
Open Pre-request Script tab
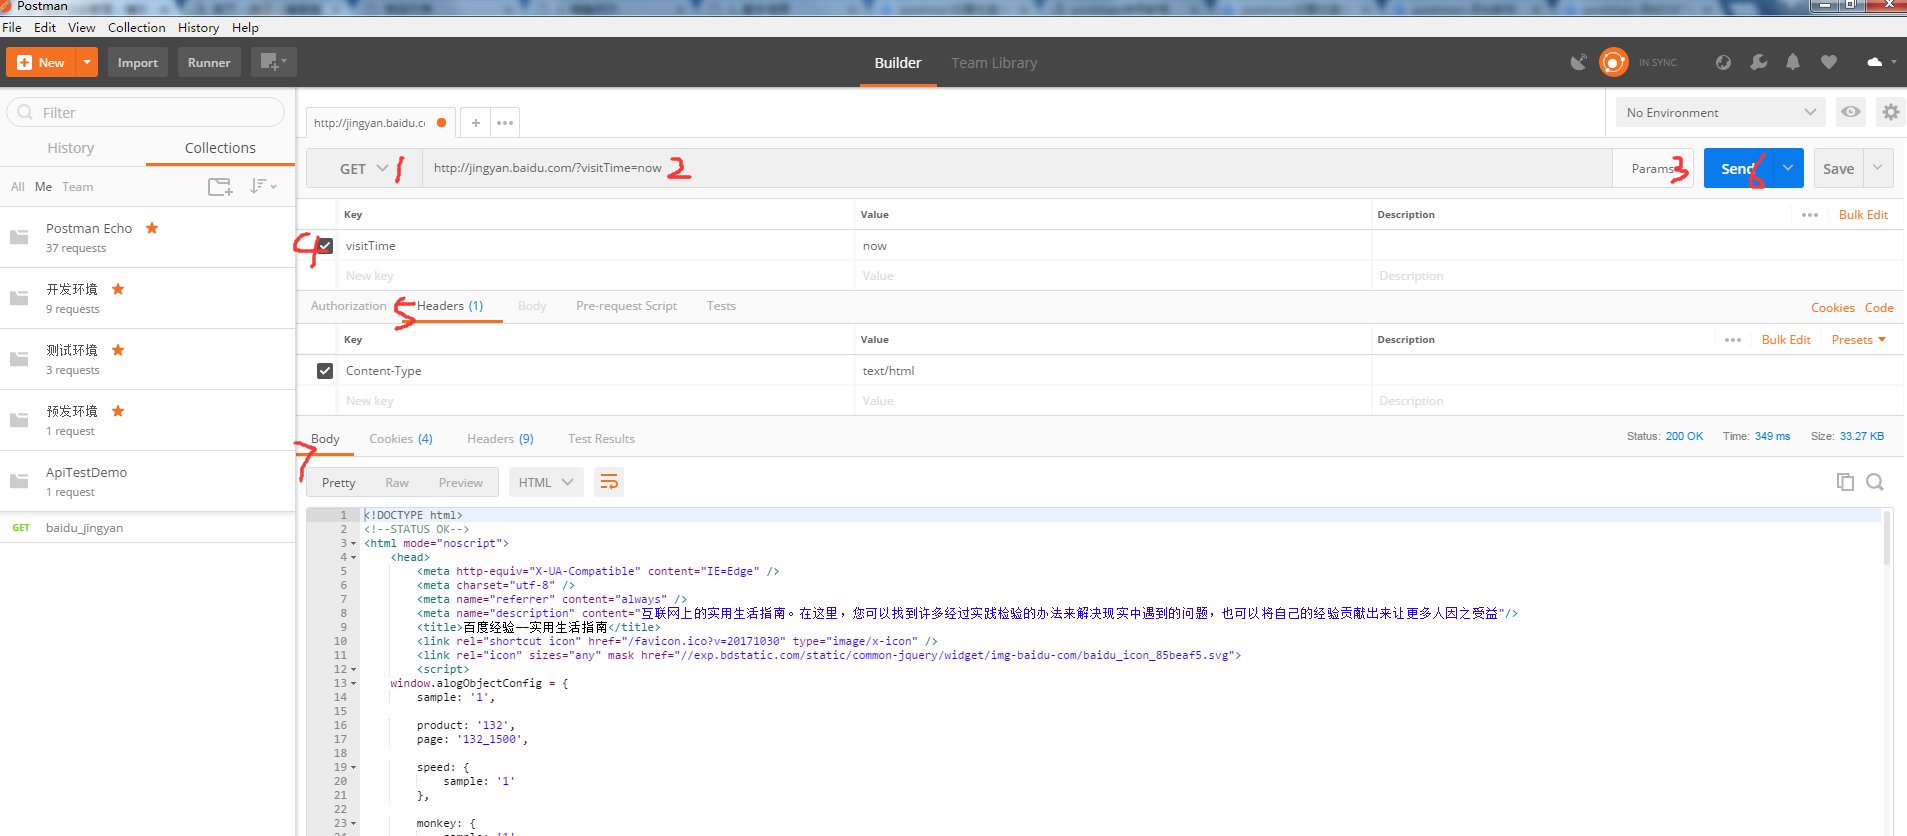(626, 306)
